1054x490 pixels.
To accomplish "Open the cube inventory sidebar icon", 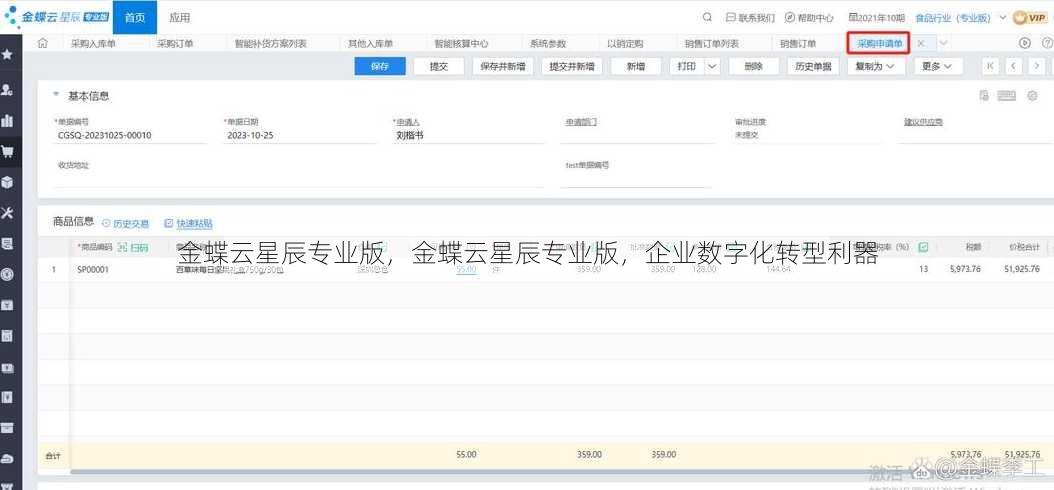I will coord(7,182).
